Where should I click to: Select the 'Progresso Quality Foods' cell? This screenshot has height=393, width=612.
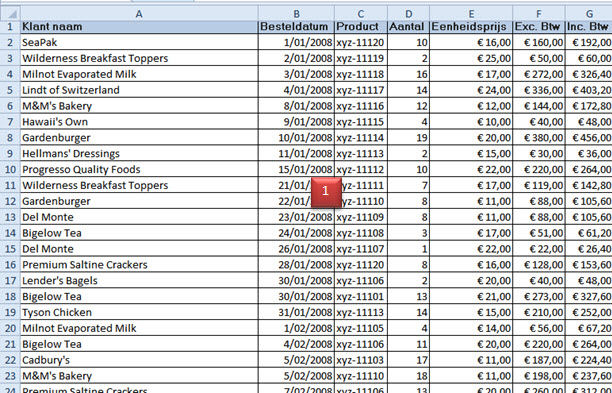pyautogui.click(x=139, y=169)
